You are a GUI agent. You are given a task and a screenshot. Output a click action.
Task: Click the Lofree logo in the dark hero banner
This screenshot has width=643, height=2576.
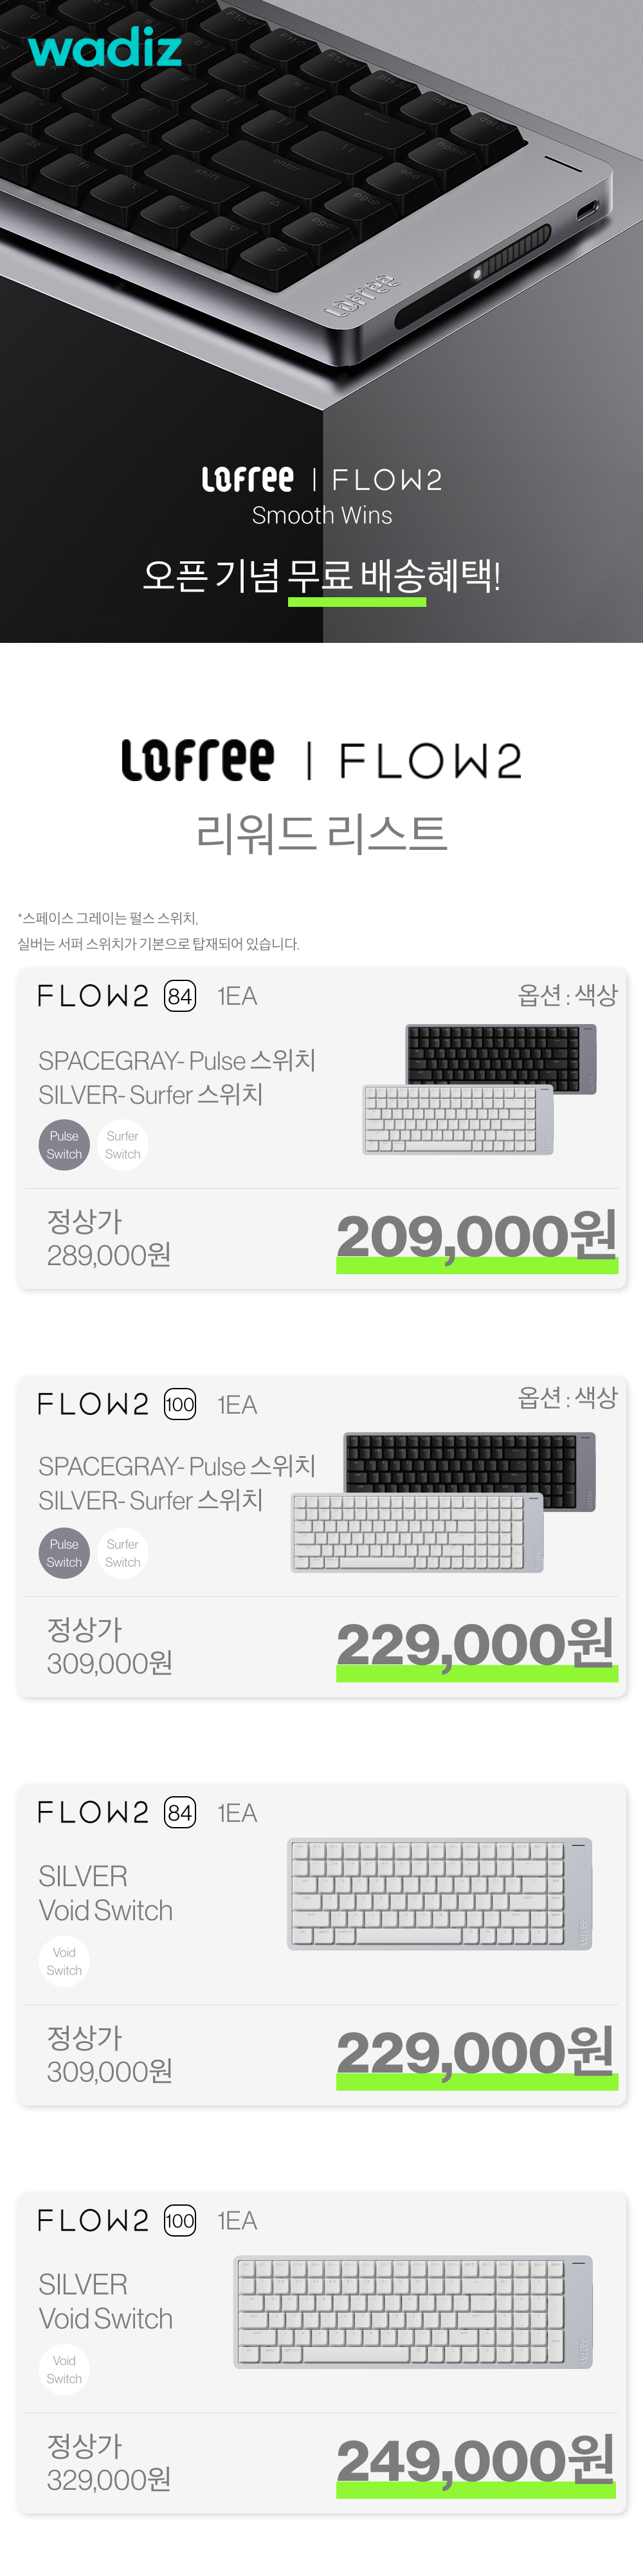[247, 480]
